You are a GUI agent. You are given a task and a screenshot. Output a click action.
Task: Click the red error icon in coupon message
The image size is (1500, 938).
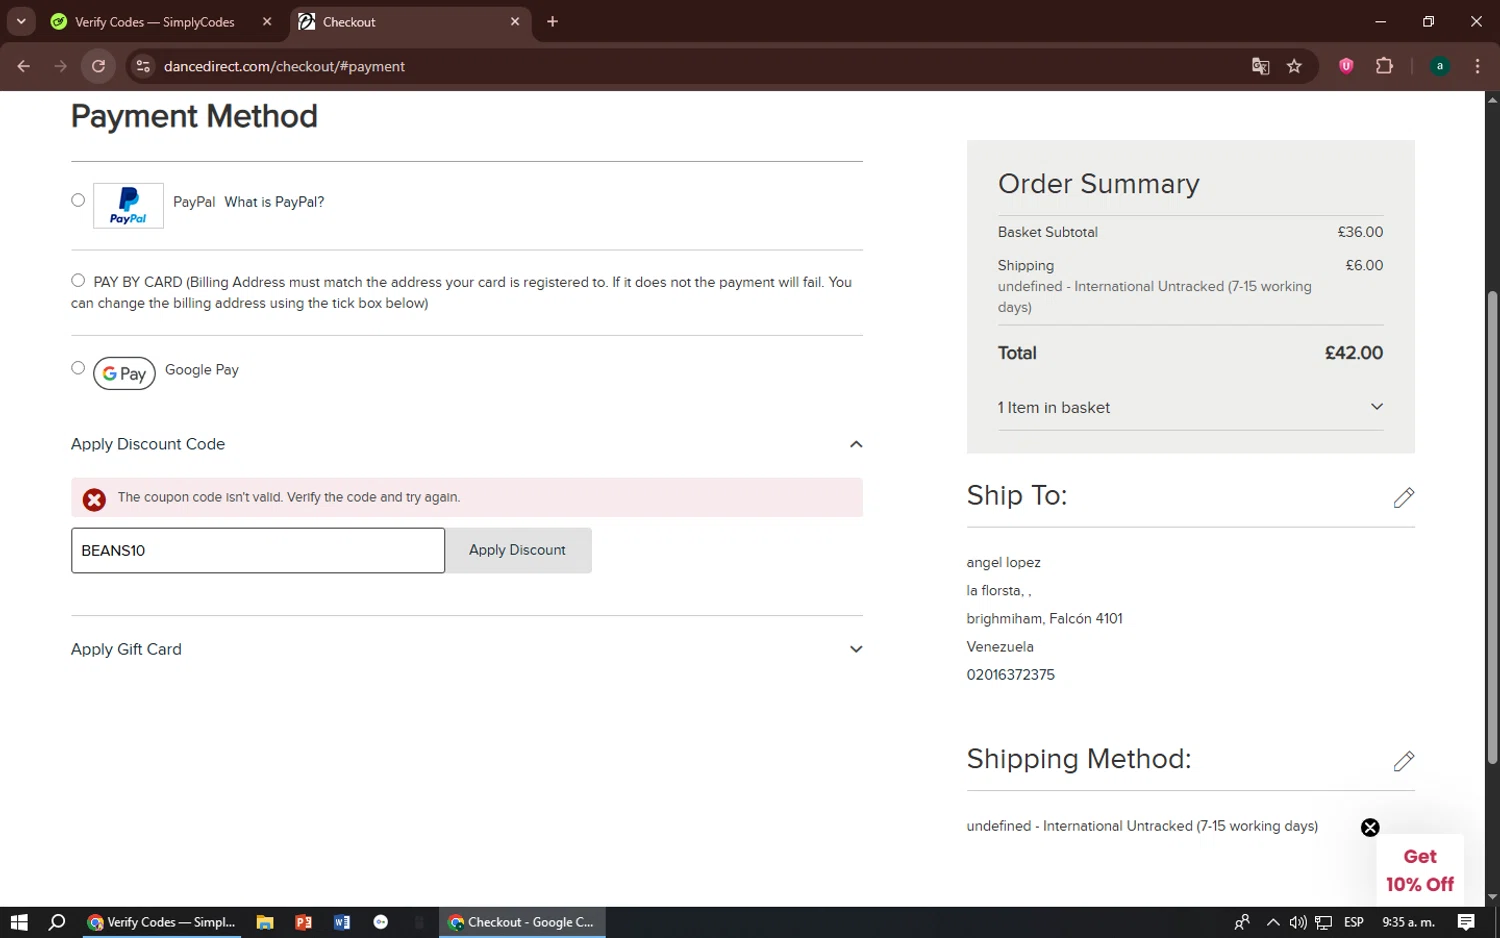click(x=94, y=499)
